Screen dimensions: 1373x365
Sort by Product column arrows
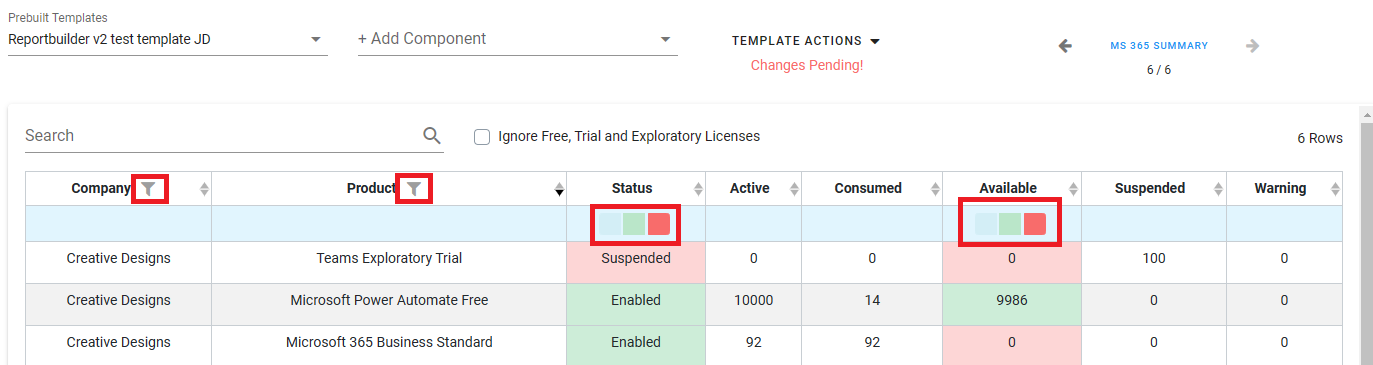click(x=559, y=189)
